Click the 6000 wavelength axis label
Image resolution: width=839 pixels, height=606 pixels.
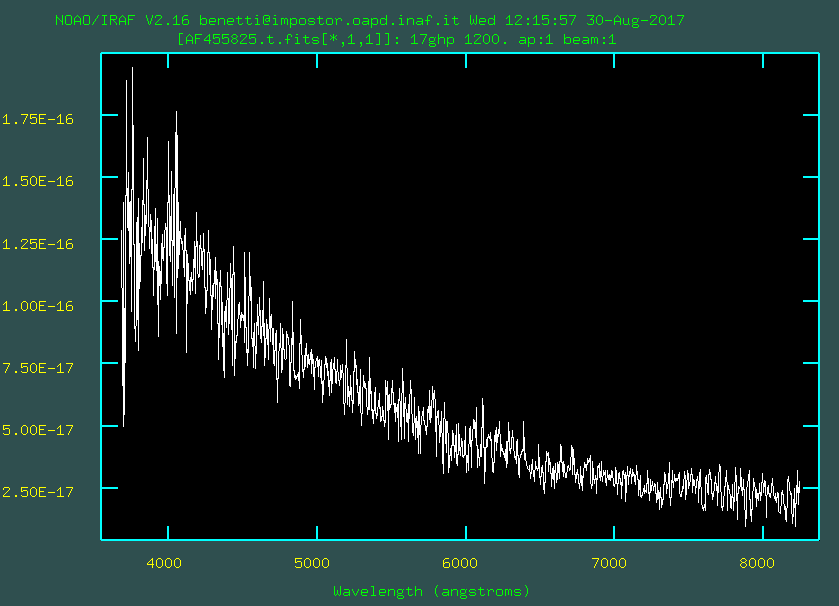tap(460, 563)
